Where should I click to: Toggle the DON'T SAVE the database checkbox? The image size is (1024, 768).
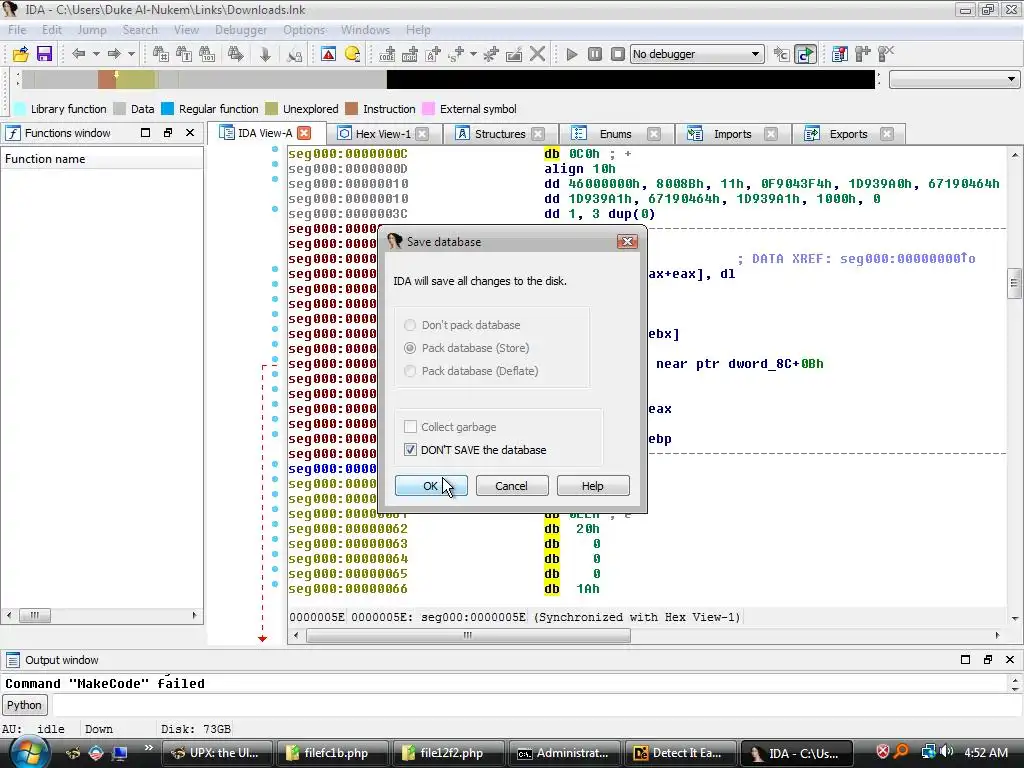click(x=410, y=450)
